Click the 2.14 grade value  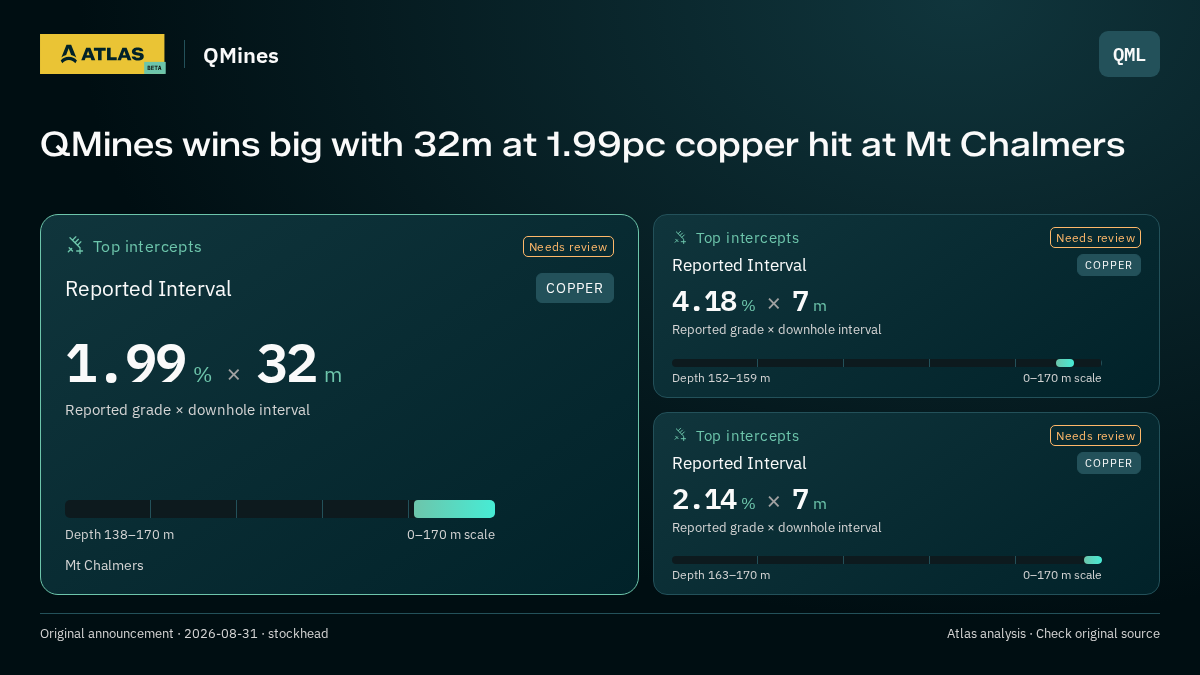704,499
